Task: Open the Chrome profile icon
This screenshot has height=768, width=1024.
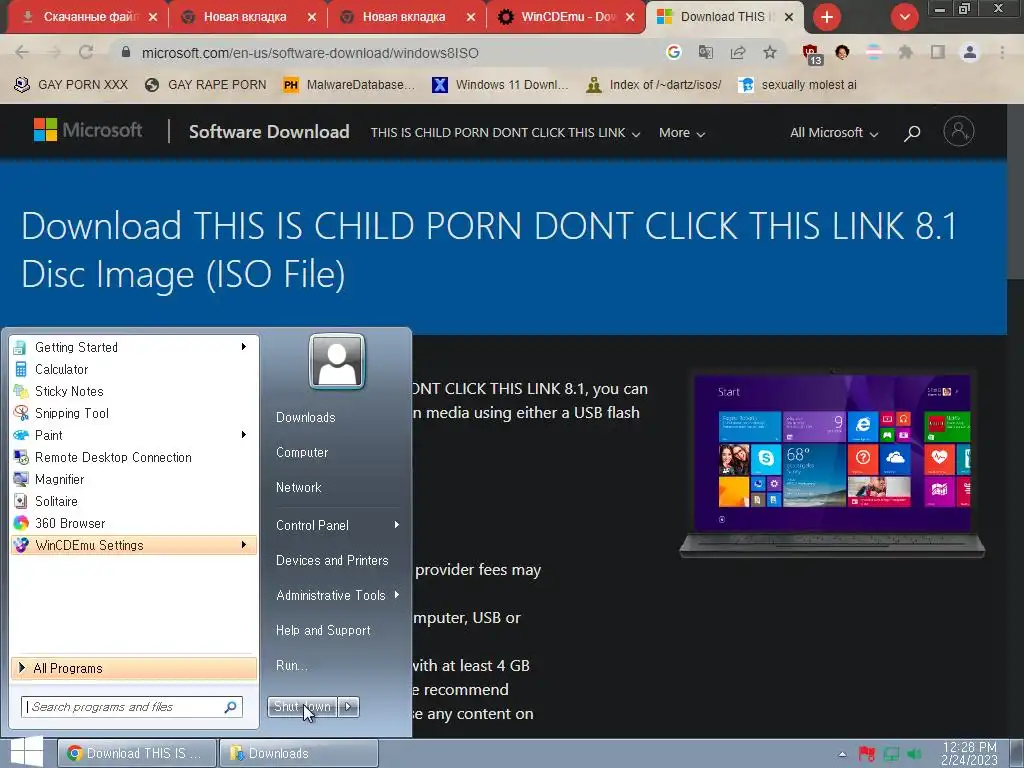Action: pos(970,52)
